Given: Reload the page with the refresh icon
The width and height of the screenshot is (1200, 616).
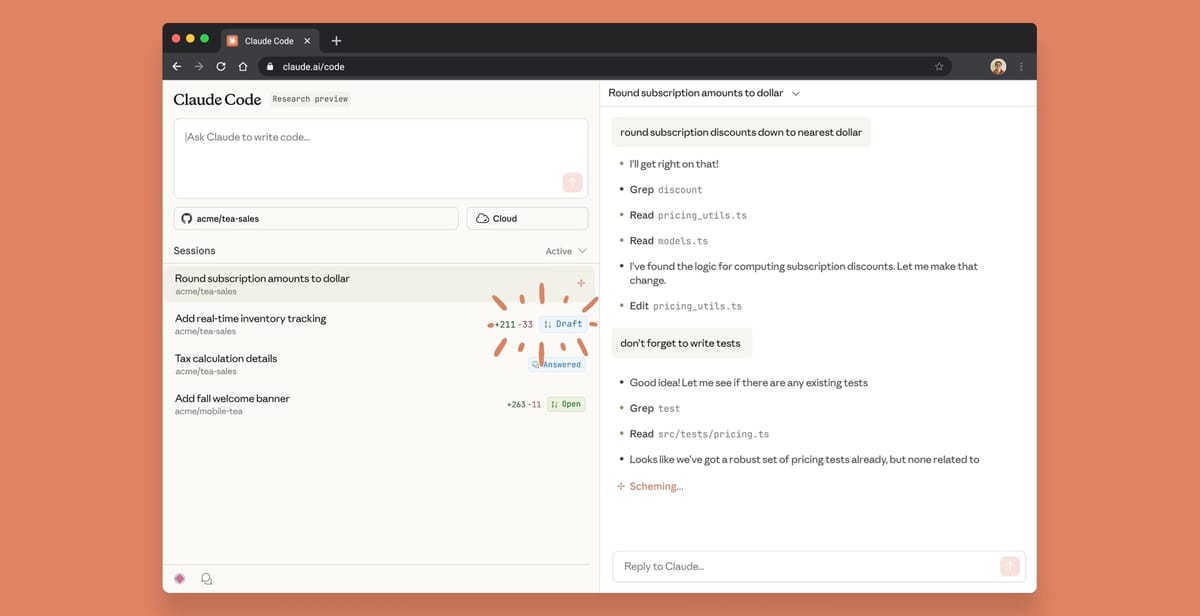Looking at the screenshot, I should click(x=220, y=67).
